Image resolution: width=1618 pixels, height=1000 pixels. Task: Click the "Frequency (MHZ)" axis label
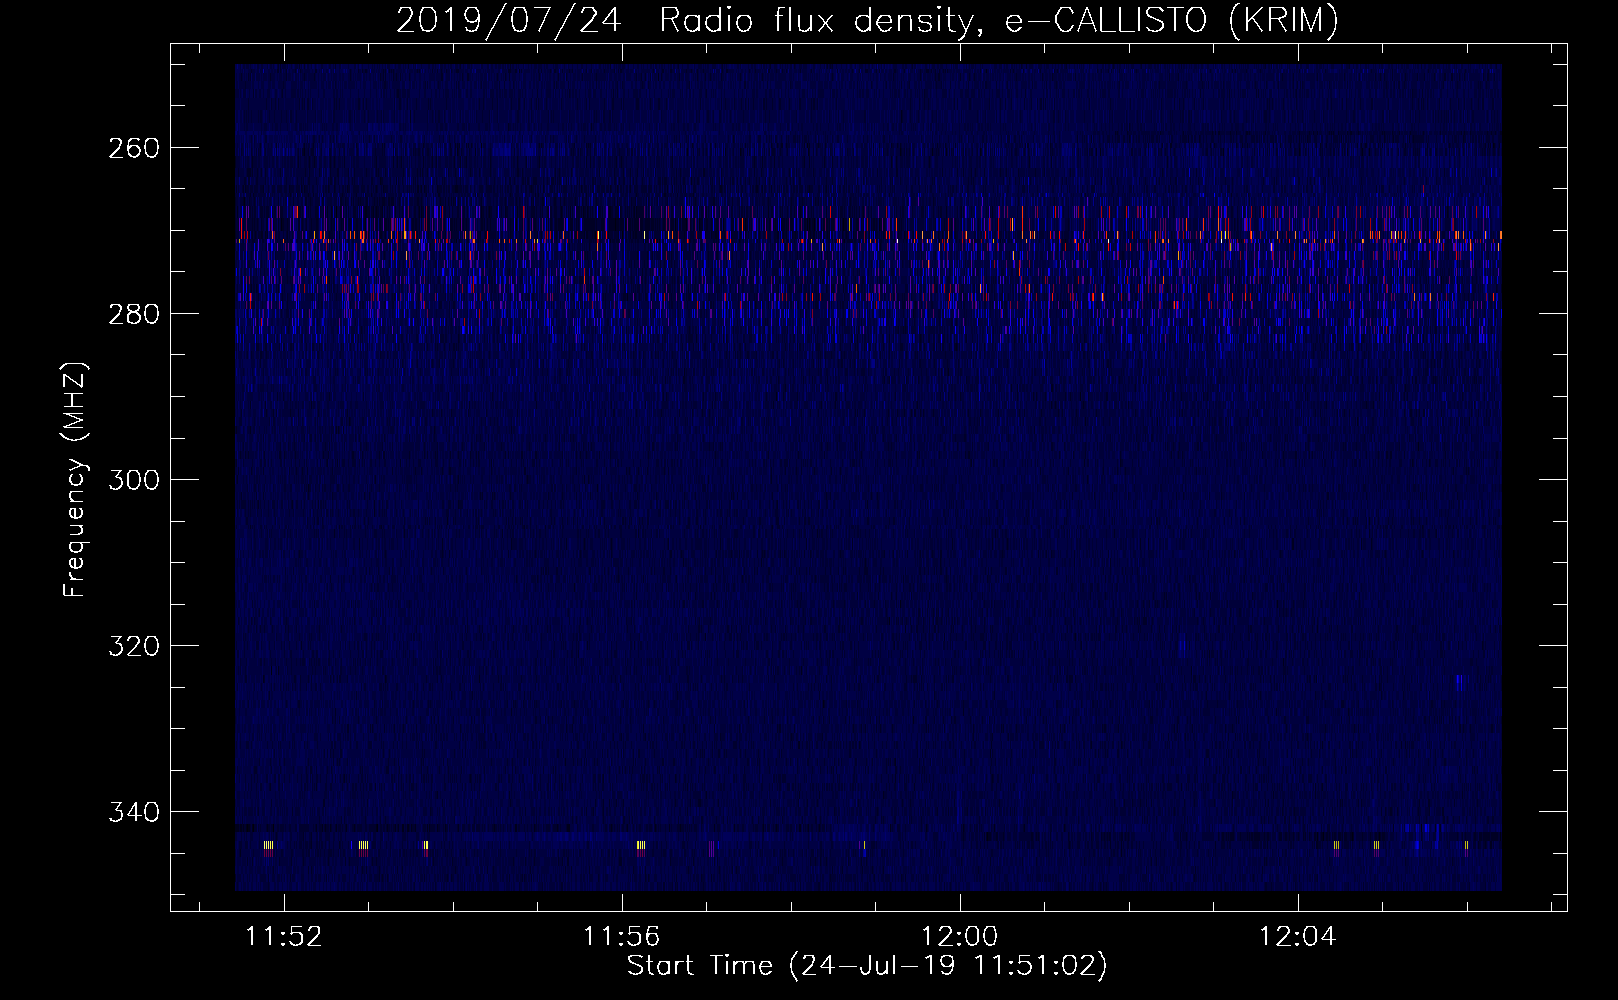pos(75,479)
